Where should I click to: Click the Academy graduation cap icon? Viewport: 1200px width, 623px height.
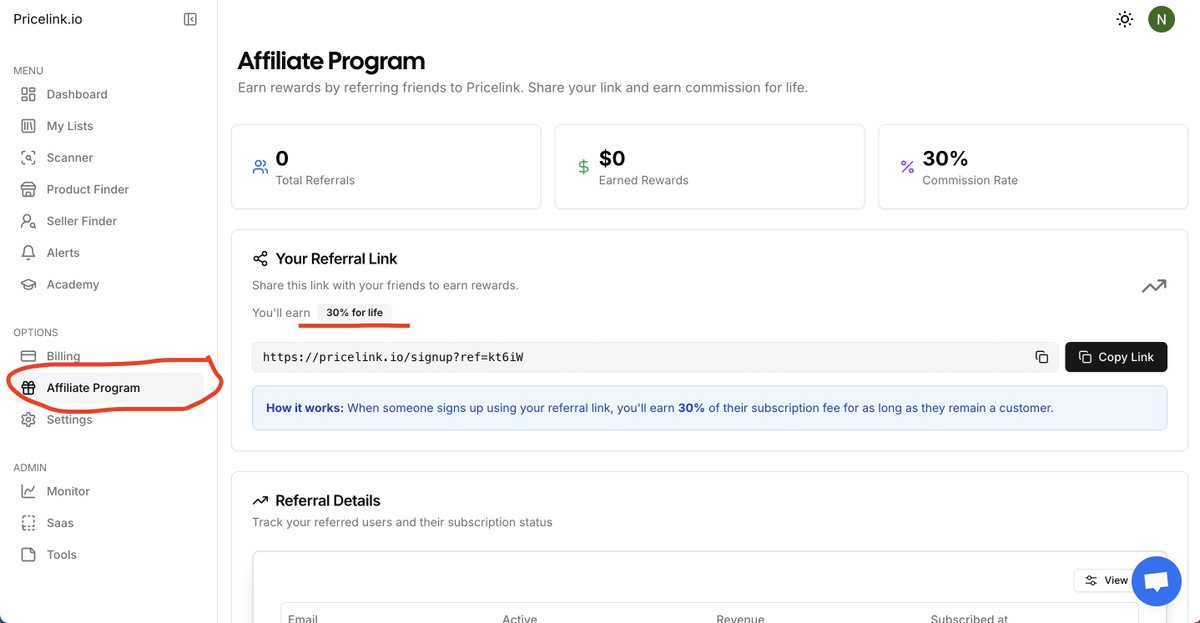pyautogui.click(x=28, y=284)
